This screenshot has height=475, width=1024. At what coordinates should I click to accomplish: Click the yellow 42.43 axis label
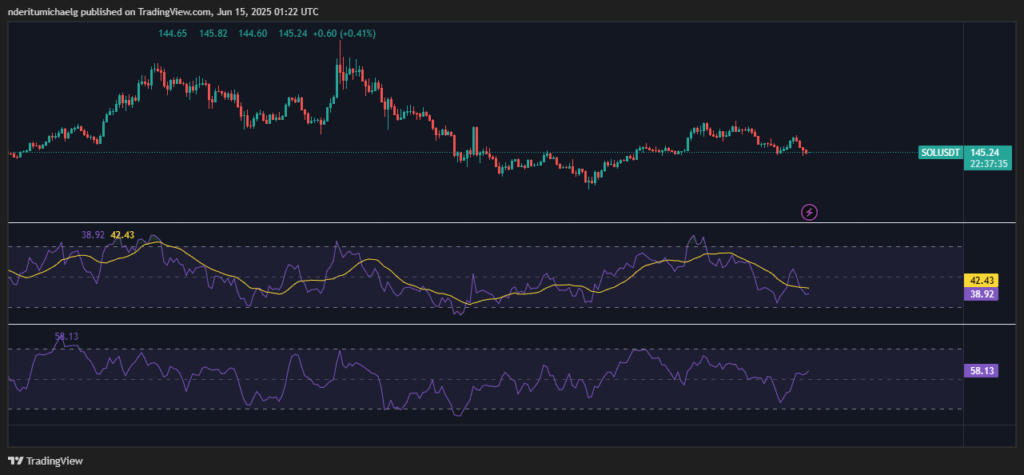pos(981,280)
